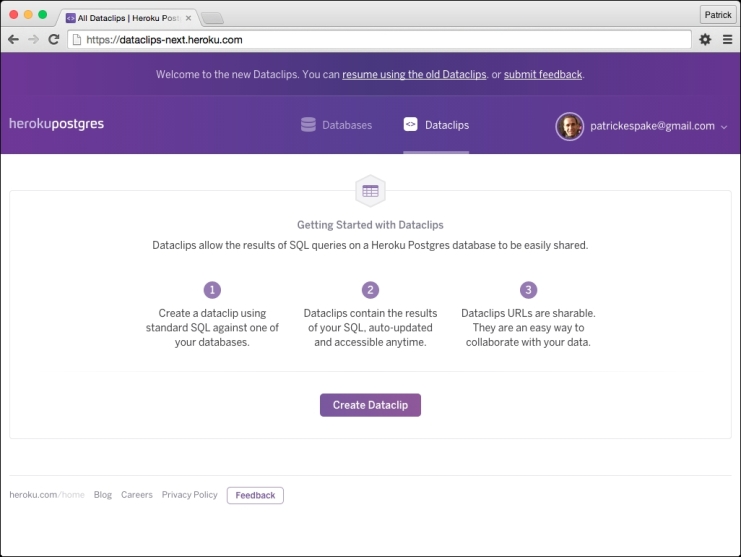Click the step 2 circle badge
The width and height of the screenshot is (741, 557).
(370, 290)
